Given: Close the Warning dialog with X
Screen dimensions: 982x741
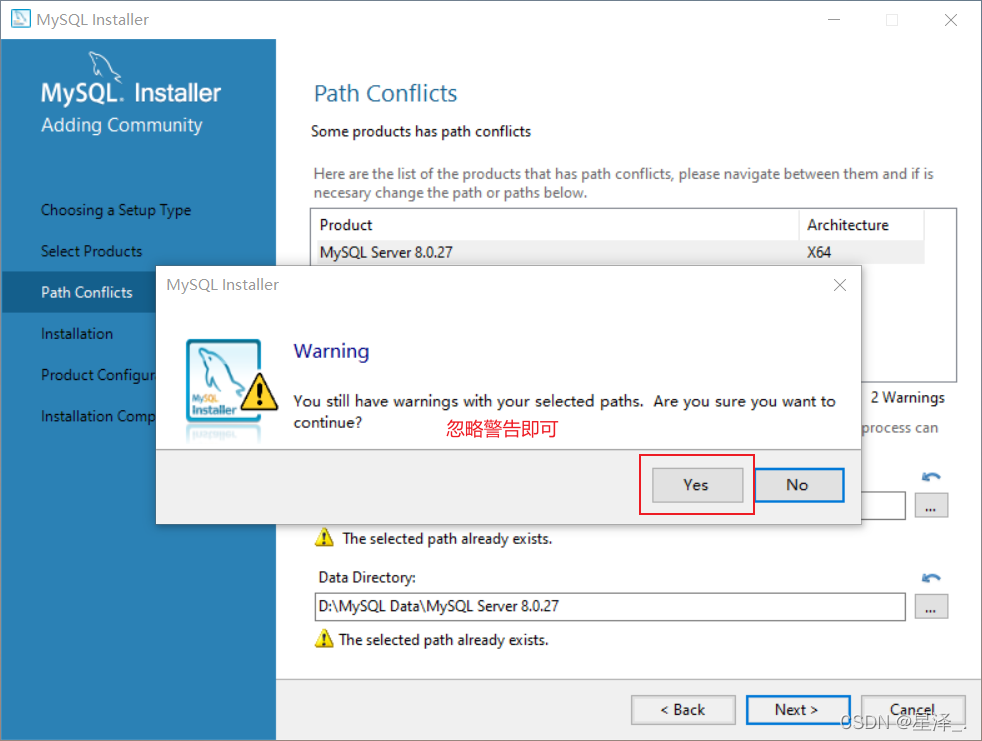Looking at the screenshot, I should [x=840, y=285].
